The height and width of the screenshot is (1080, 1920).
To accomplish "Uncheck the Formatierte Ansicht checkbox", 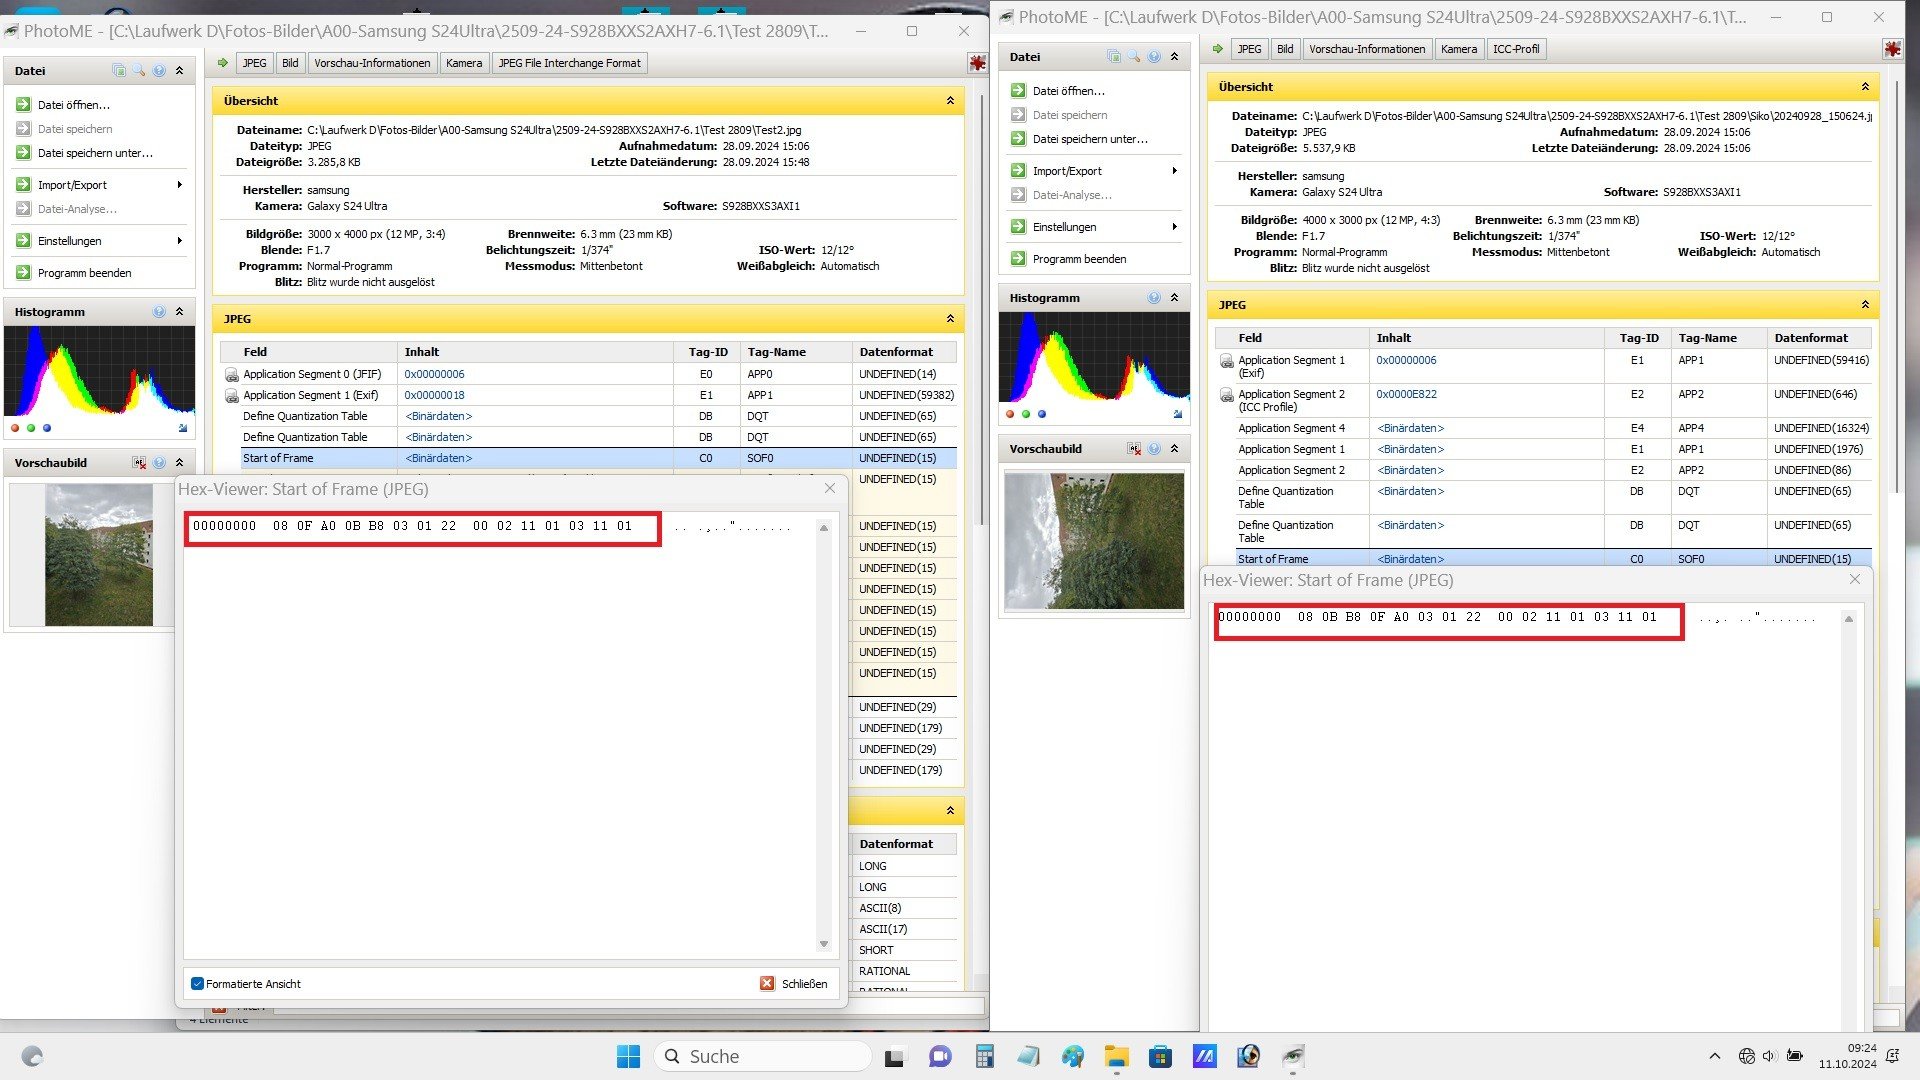I will pyautogui.click(x=198, y=984).
